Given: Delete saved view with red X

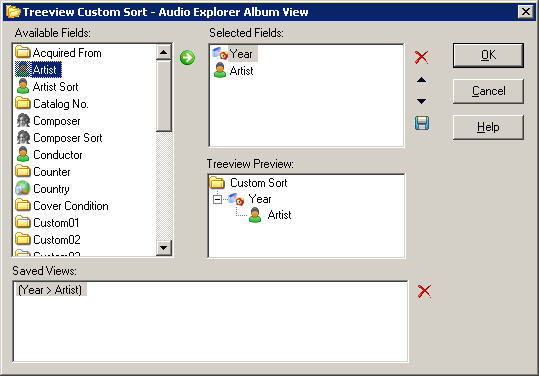Looking at the screenshot, I should (424, 291).
